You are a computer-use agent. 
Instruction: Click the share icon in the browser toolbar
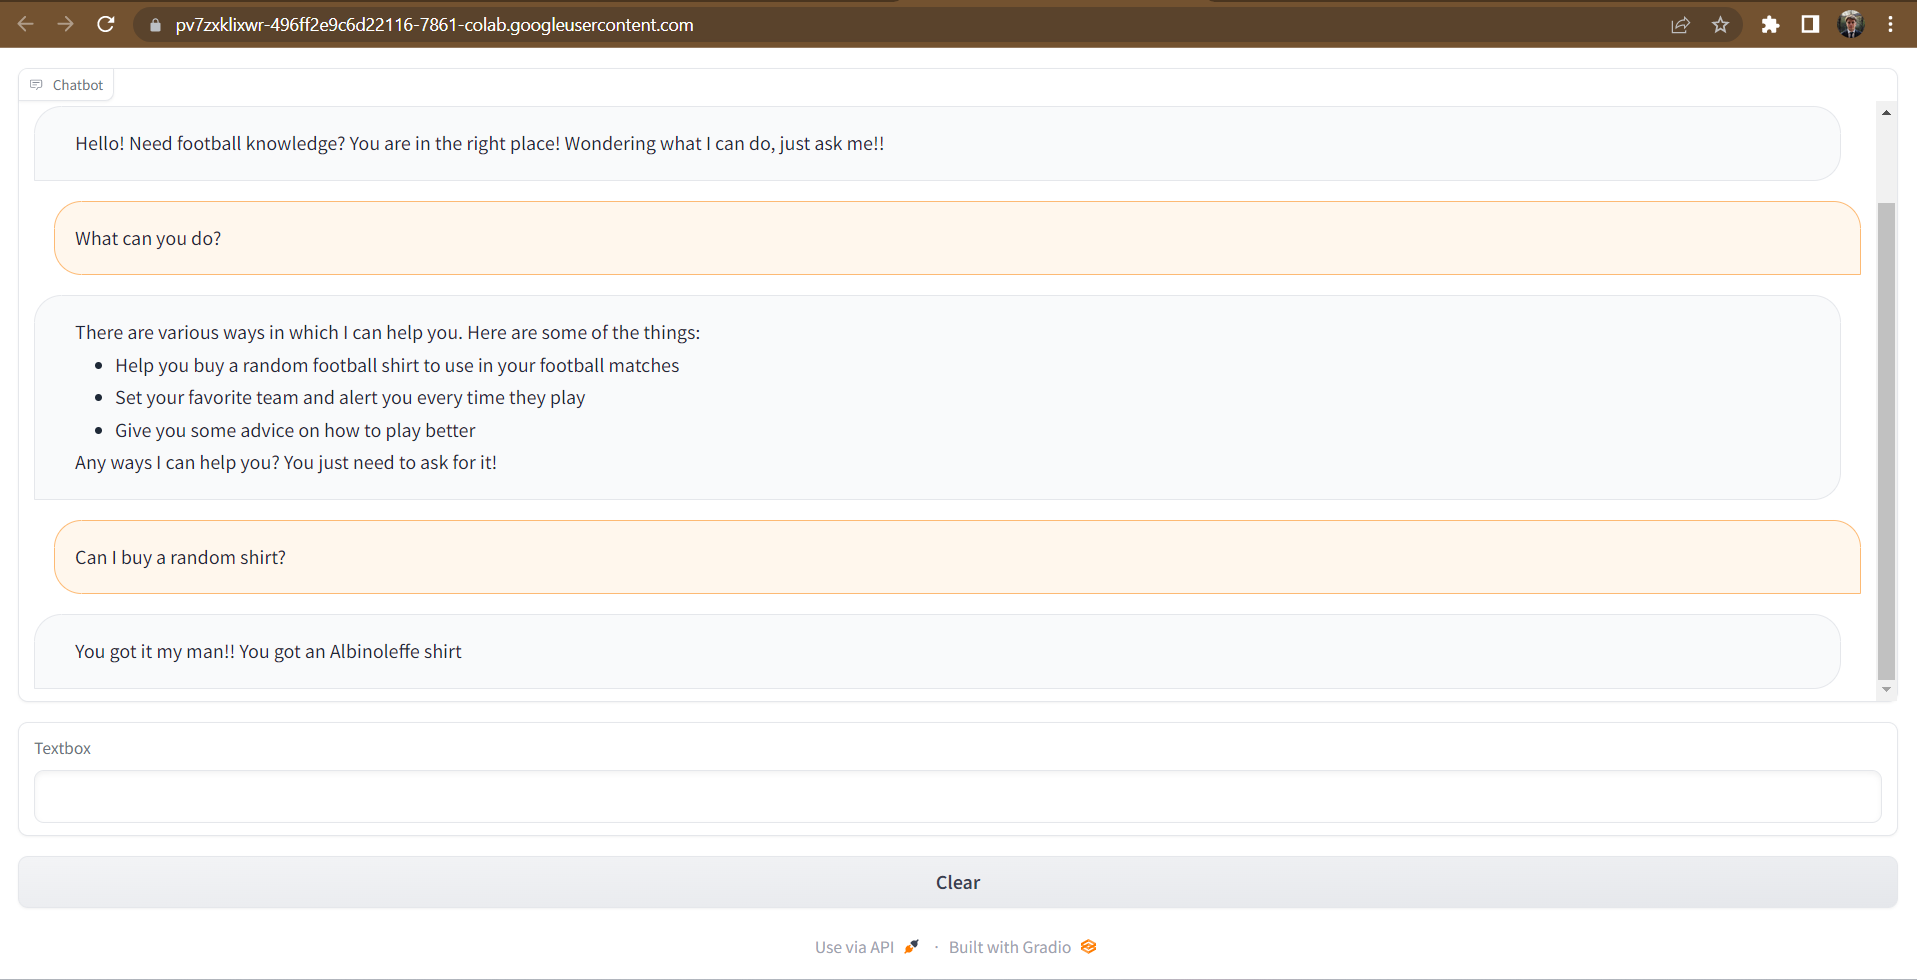point(1680,24)
